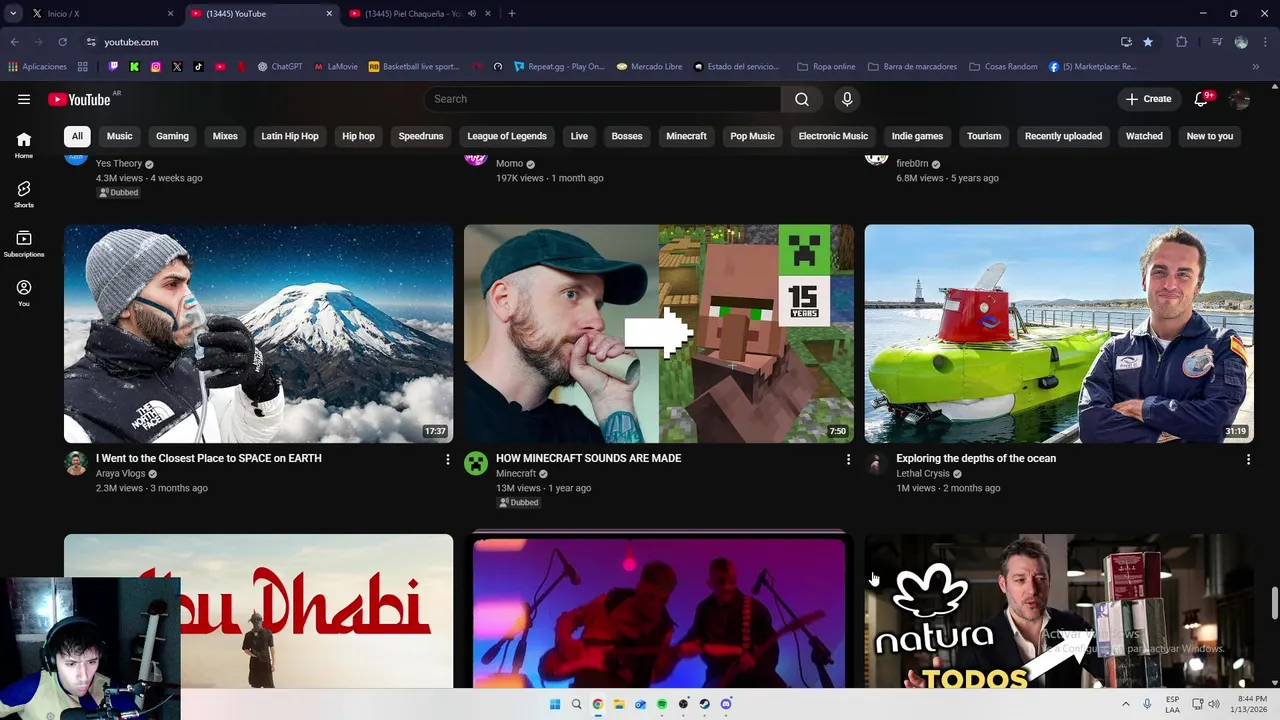Open the Twitch bookmark icon
Screen dimensions: 1280x720
pos(113,67)
